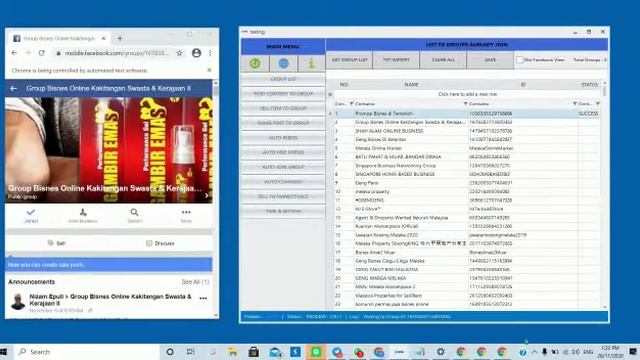Tap the Nizam Epuli announcement avatar
Viewport: 640px width, 360px height.
coord(18,302)
